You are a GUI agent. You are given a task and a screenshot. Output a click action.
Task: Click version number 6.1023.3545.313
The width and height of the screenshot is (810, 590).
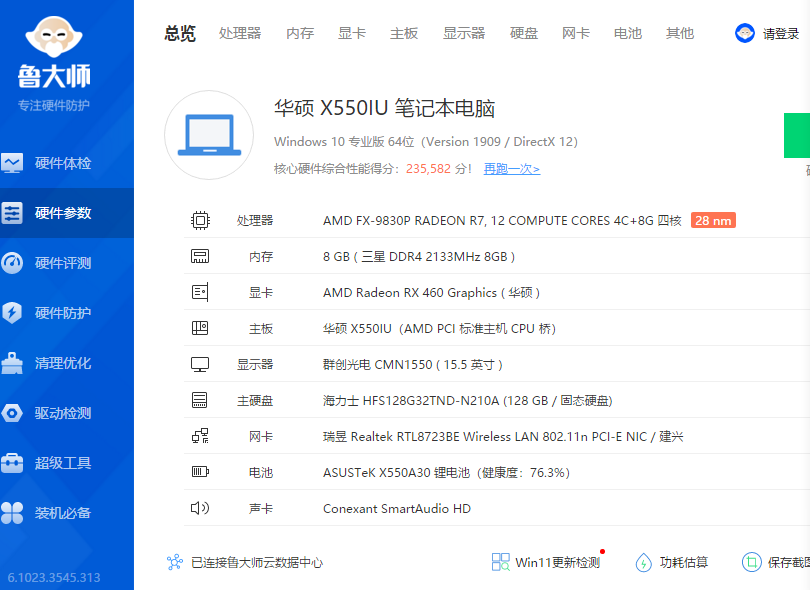click(54, 578)
